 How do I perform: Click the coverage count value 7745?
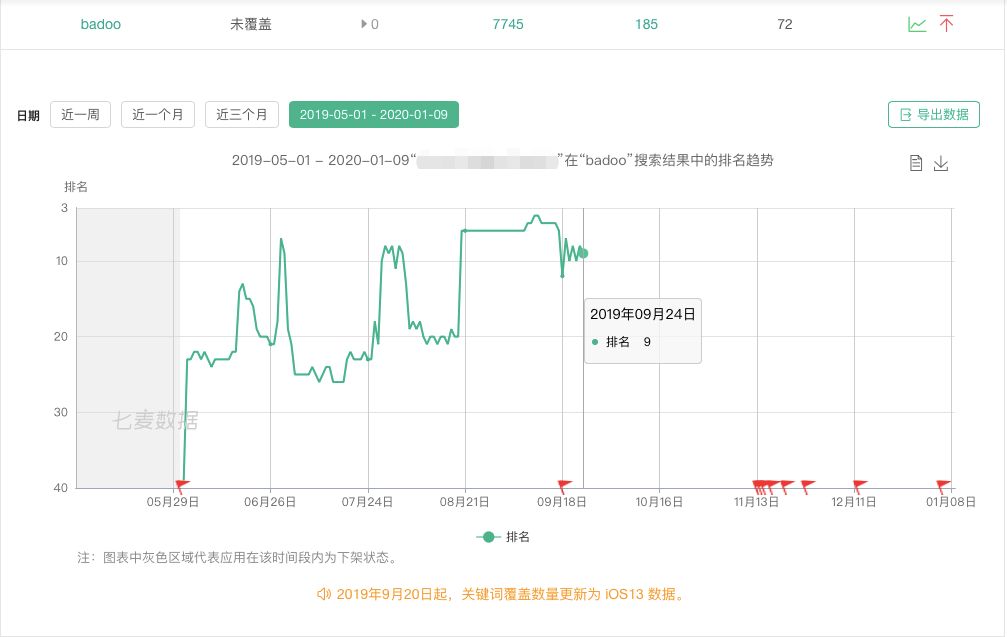[x=508, y=24]
